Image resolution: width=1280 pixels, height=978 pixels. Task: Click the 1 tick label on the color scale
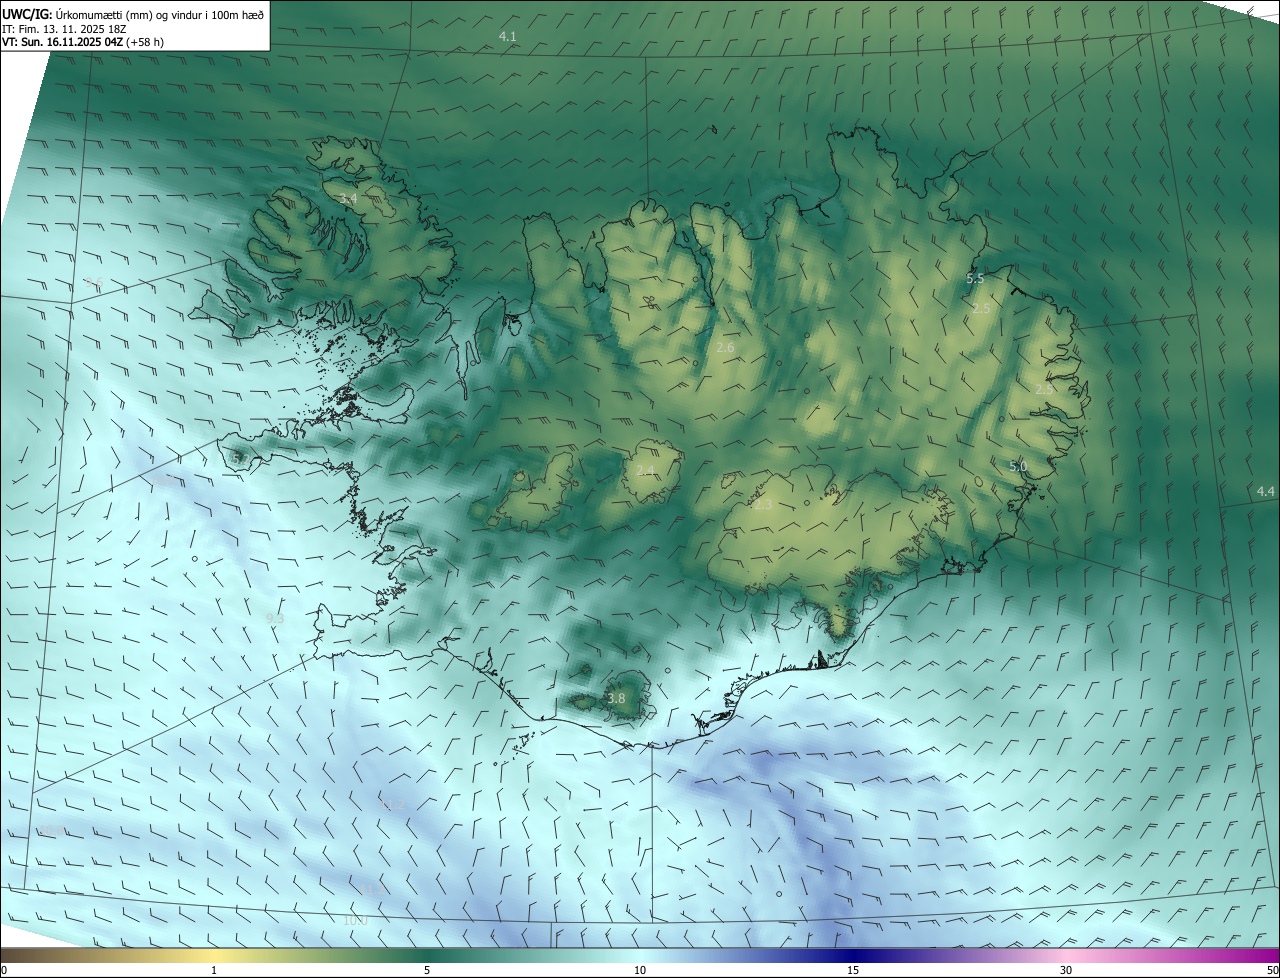click(214, 970)
